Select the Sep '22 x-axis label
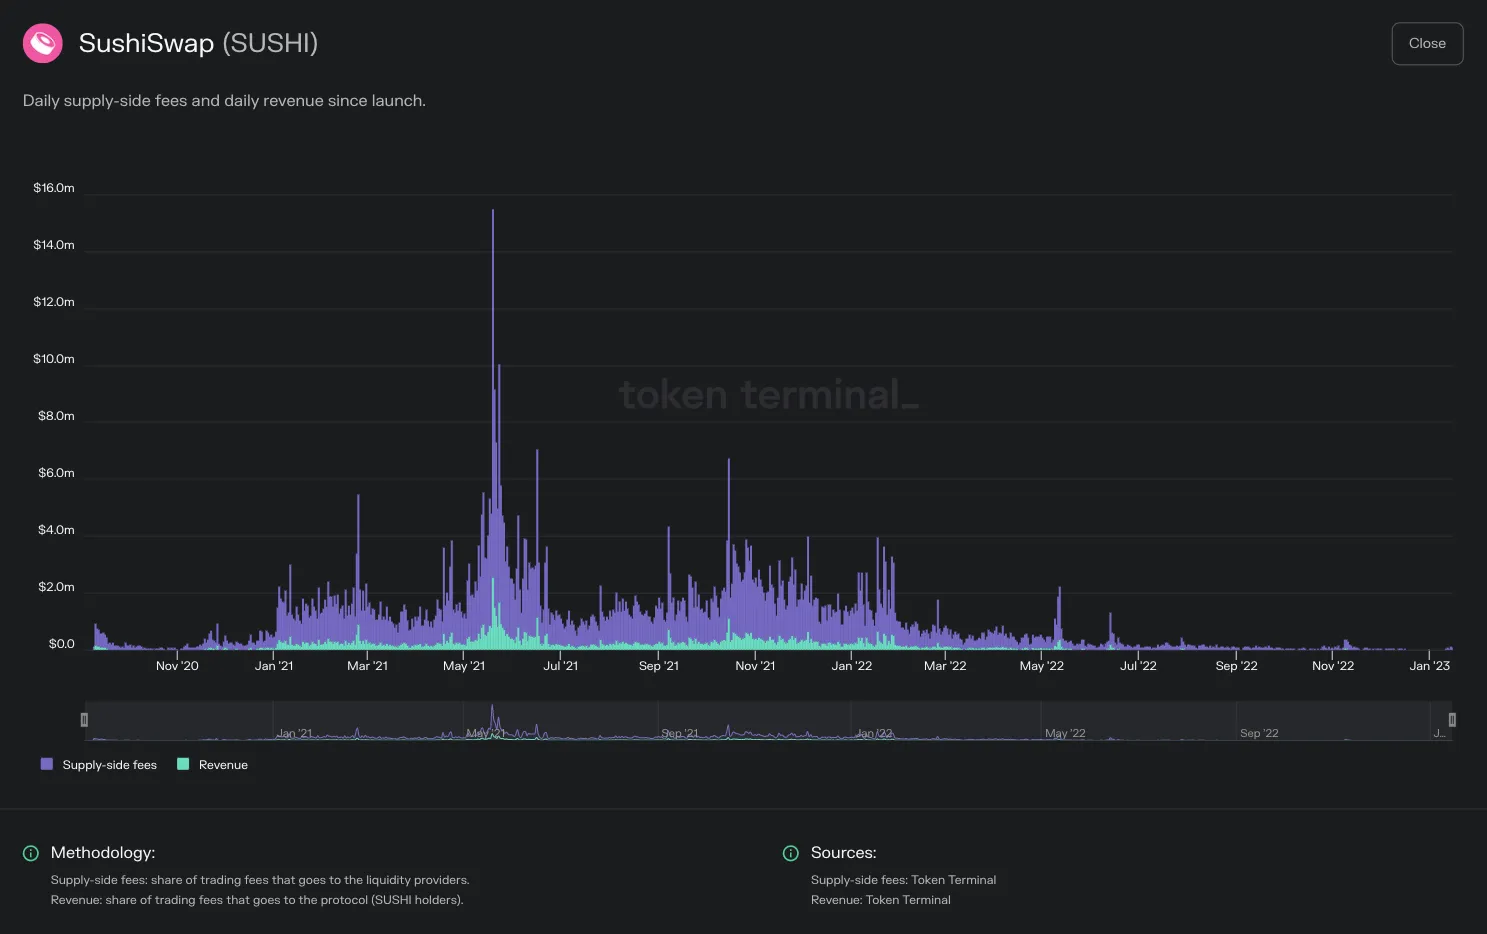1487x934 pixels. [x=1237, y=666]
